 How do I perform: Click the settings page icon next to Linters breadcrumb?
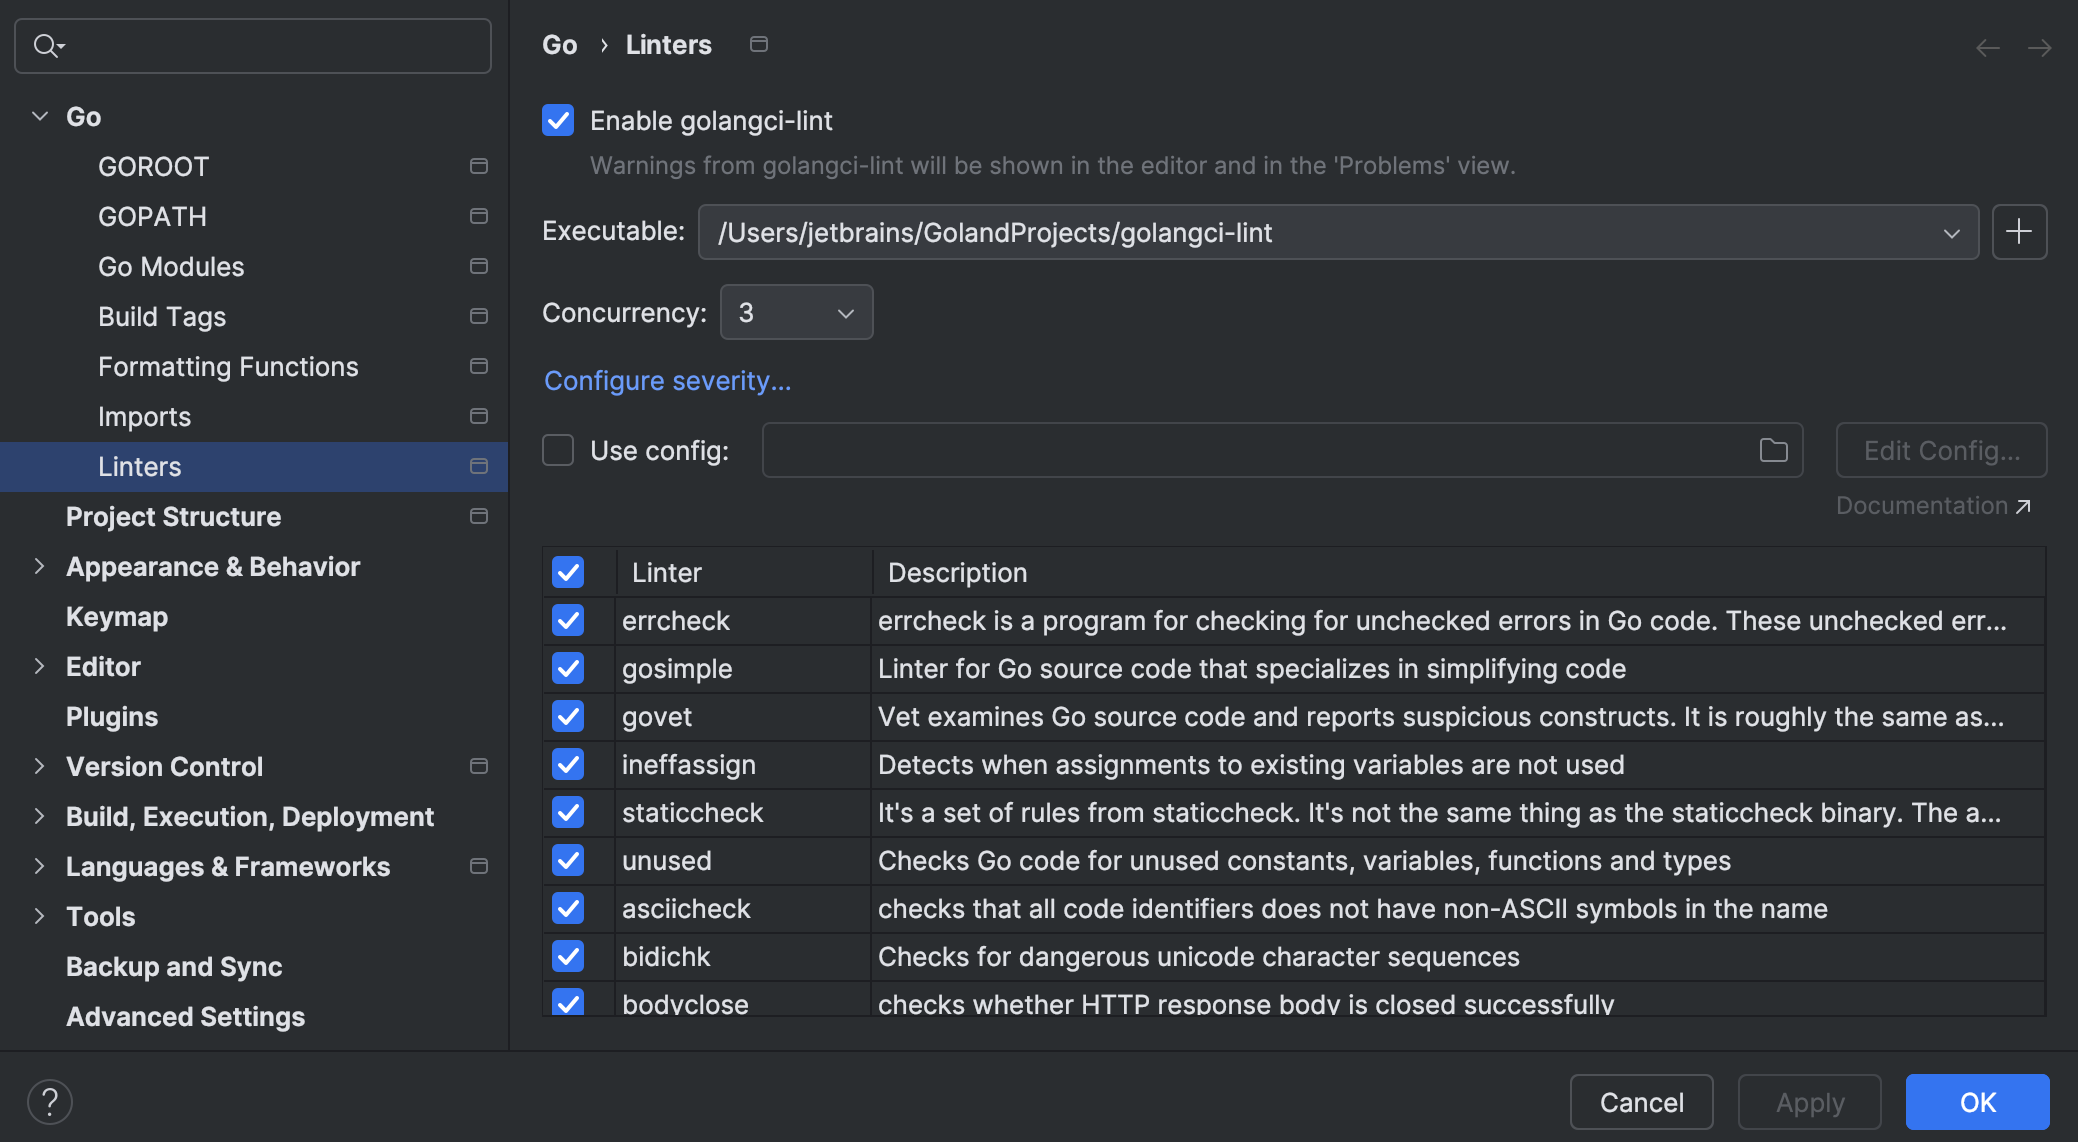(x=757, y=44)
